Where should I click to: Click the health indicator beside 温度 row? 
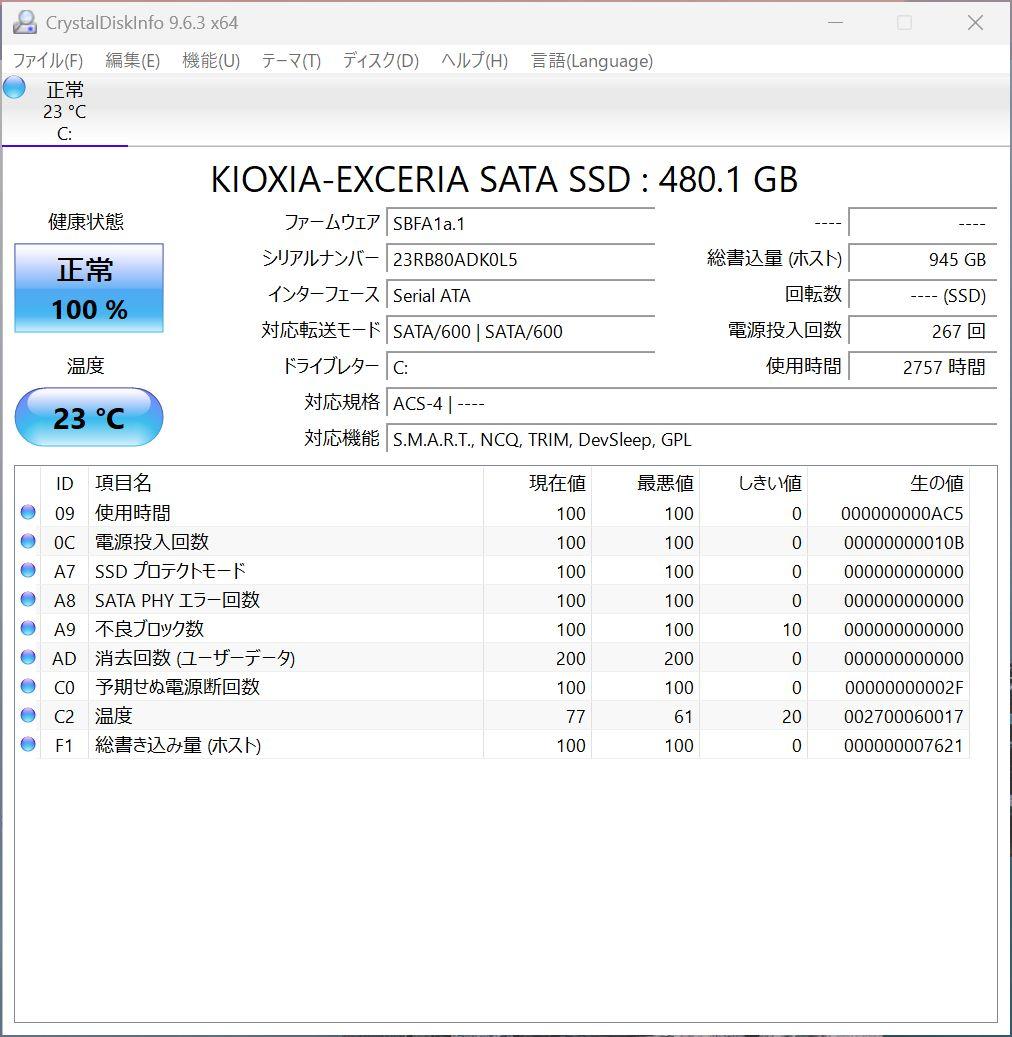click(28, 716)
